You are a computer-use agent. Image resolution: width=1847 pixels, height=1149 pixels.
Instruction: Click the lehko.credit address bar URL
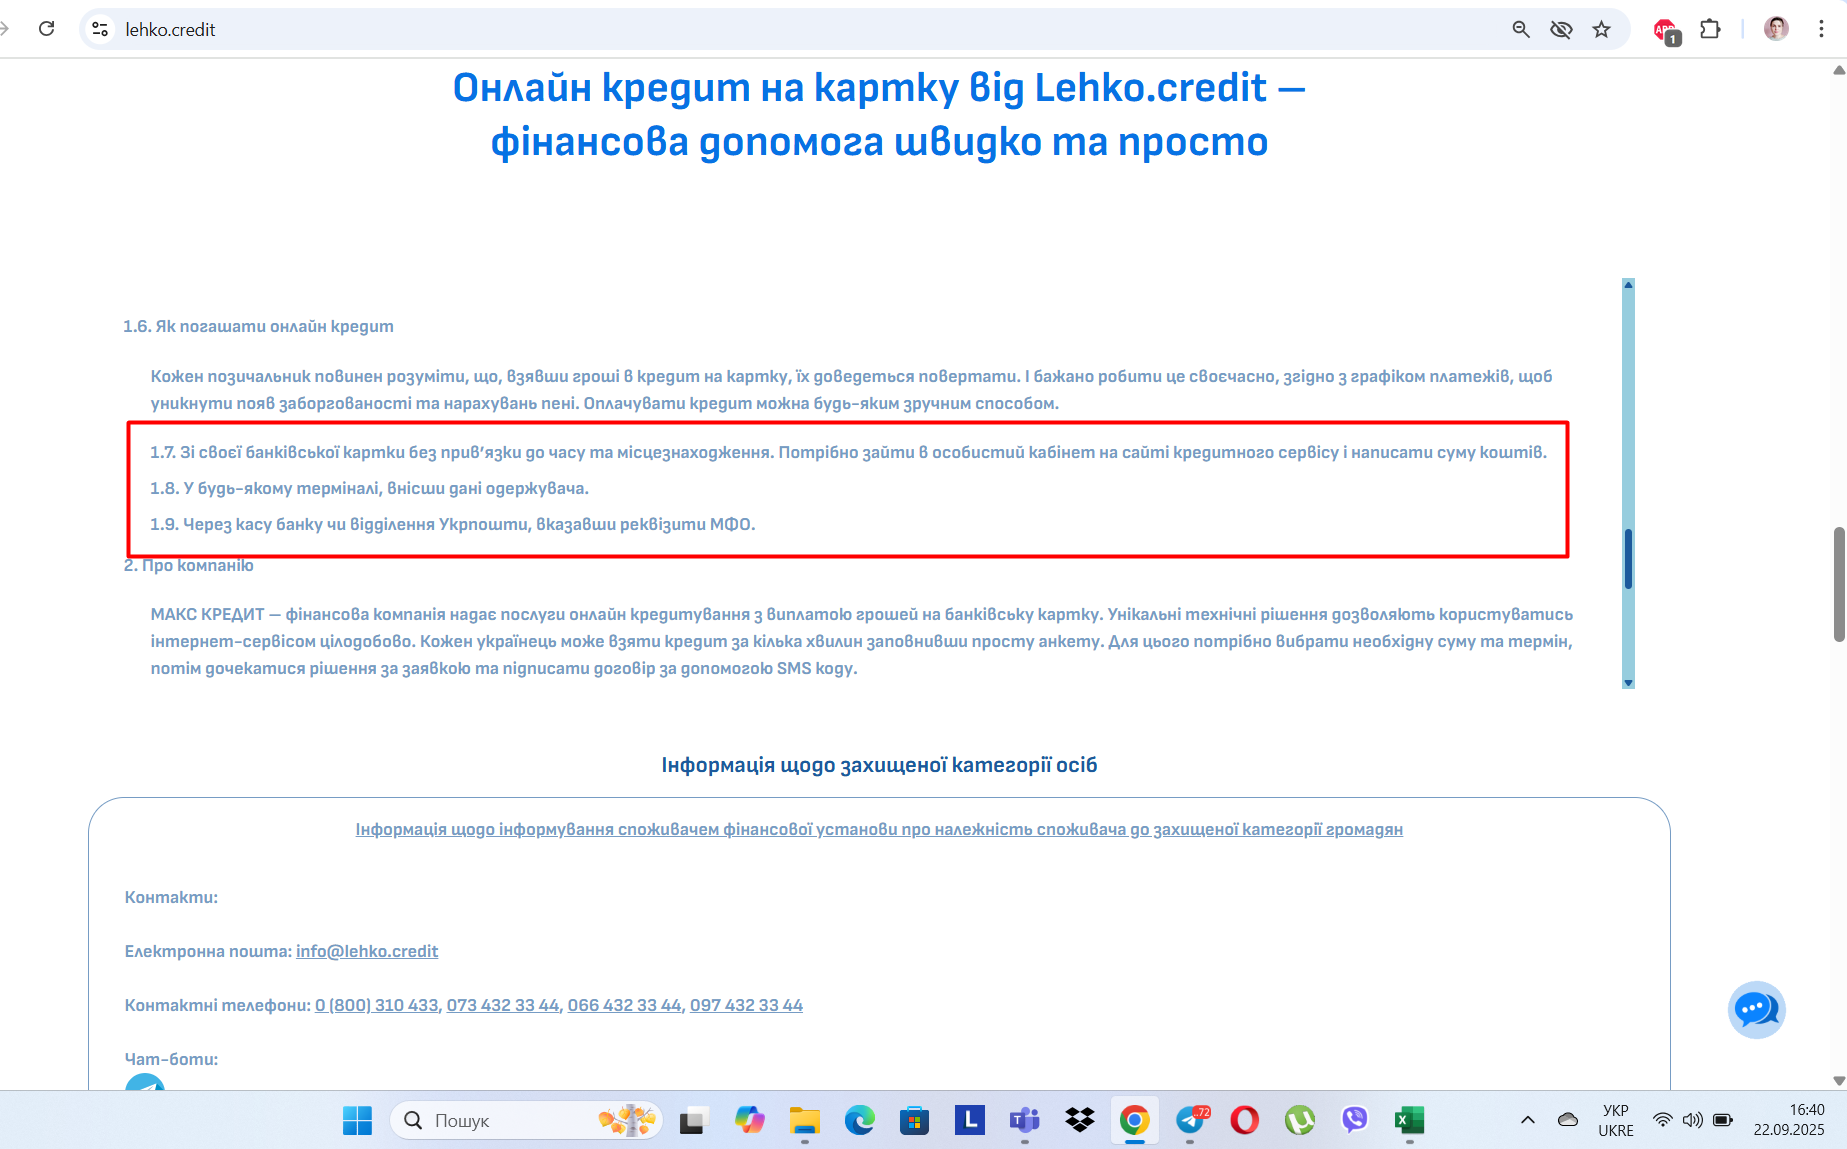[171, 30]
